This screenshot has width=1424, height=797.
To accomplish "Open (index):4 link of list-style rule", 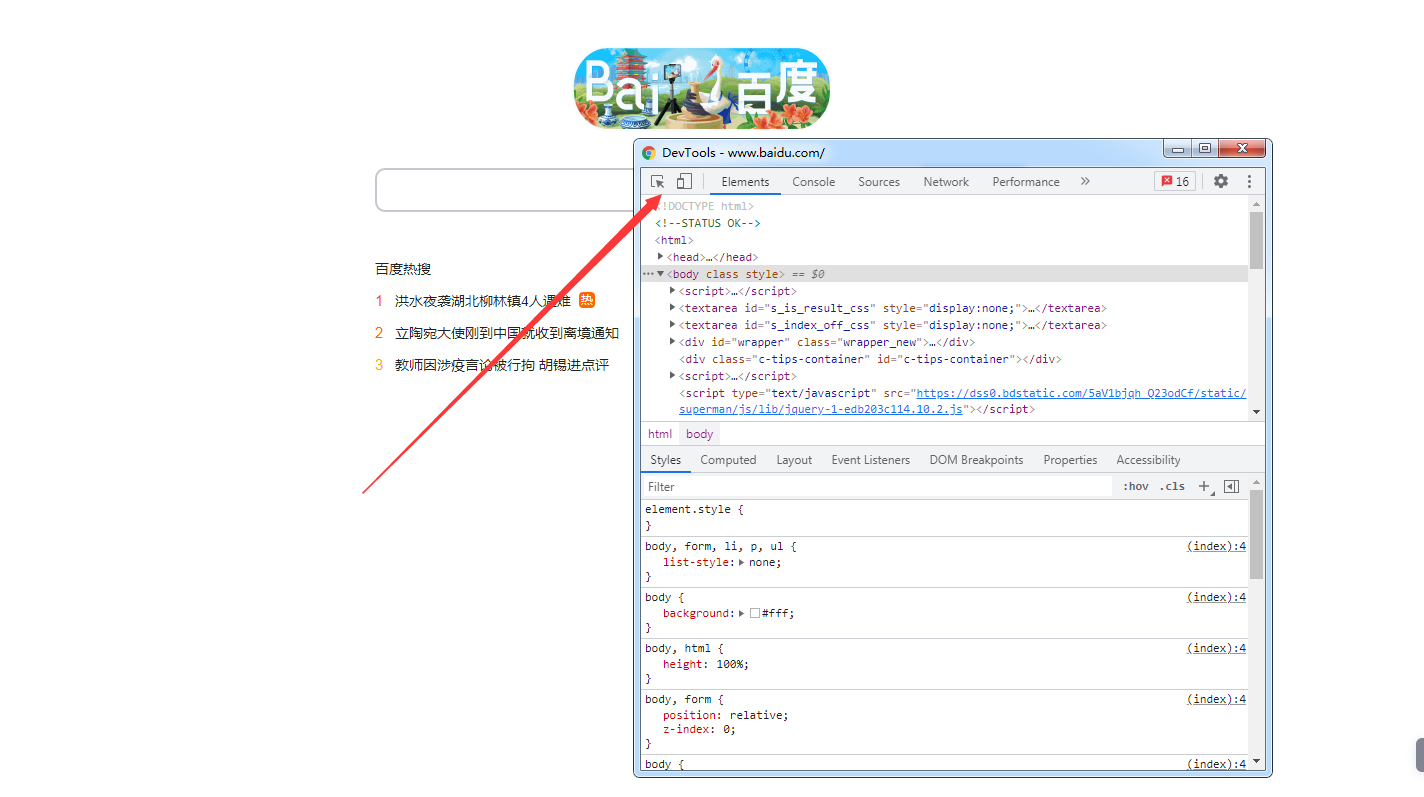I will click(x=1216, y=546).
